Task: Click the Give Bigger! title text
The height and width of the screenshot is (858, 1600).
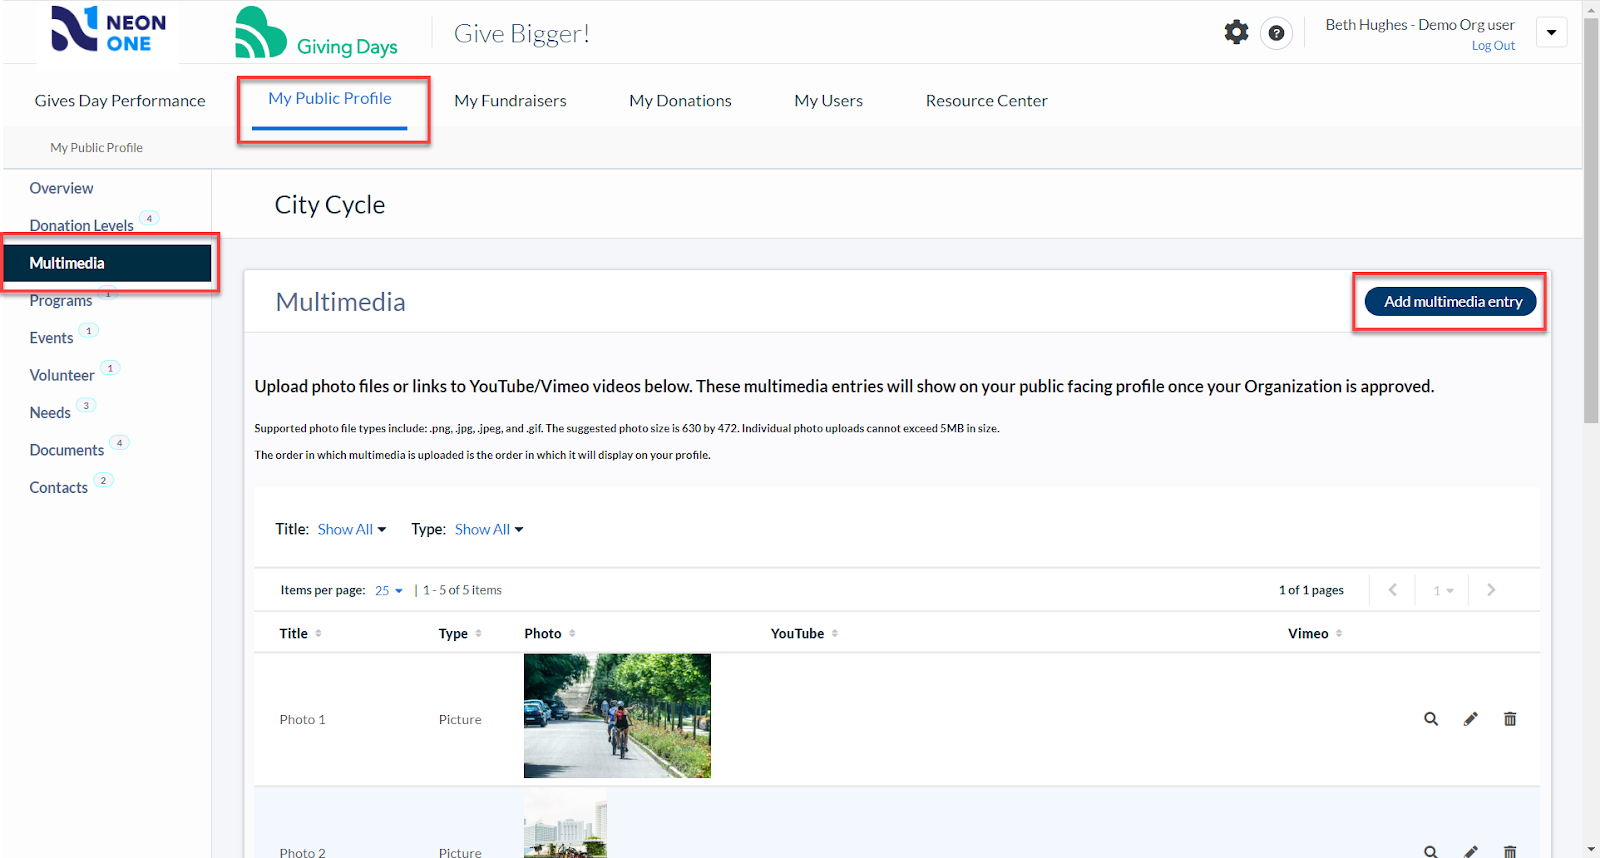Action: pyautogui.click(x=521, y=33)
